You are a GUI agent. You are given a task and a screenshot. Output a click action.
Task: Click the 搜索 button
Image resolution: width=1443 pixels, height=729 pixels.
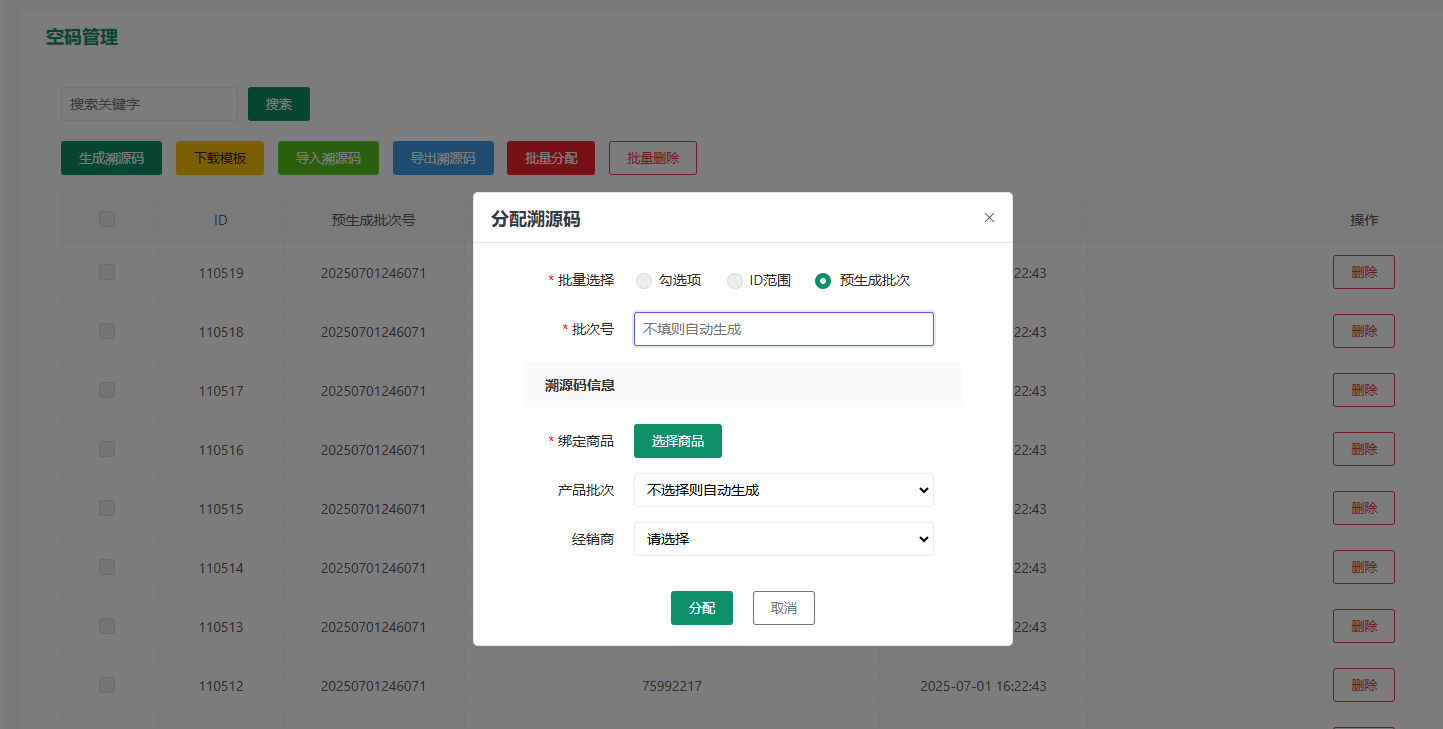[x=278, y=104]
